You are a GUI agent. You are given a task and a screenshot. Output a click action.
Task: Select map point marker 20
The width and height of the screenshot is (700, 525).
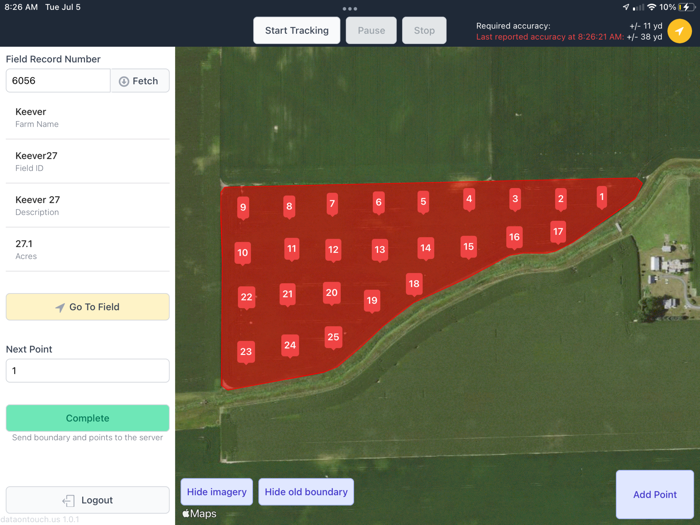pos(331,293)
